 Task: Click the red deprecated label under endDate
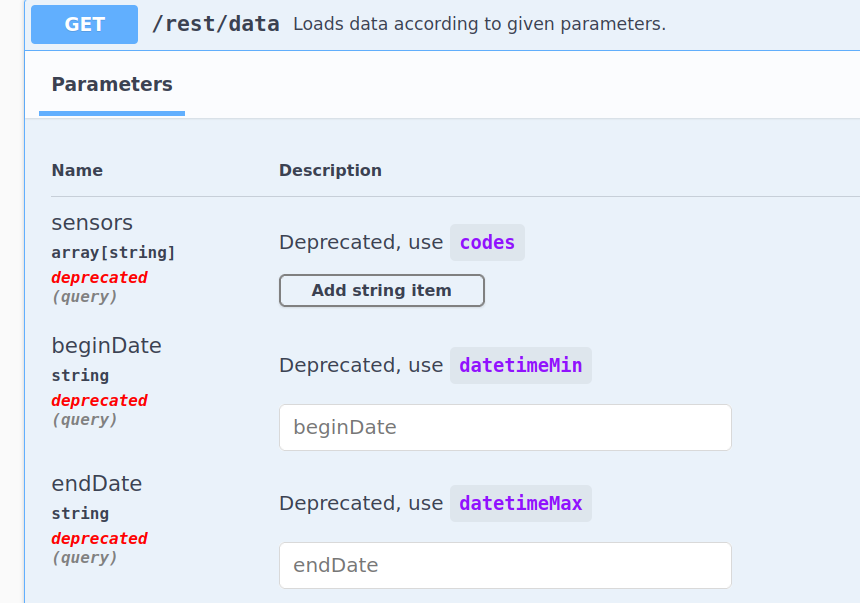coord(99,538)
